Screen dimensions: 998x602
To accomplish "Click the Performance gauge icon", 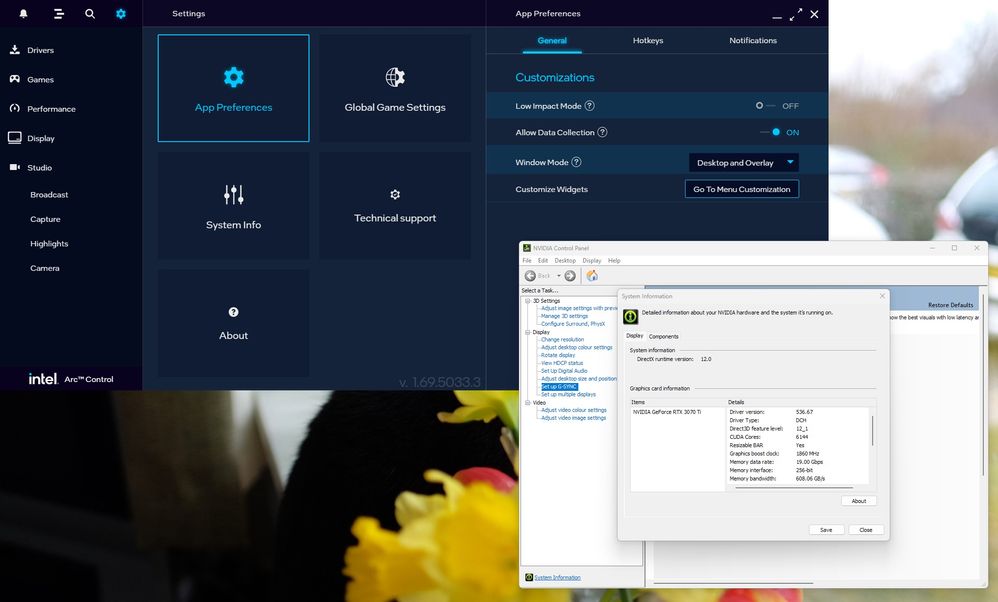I will (x=15, y=108).
